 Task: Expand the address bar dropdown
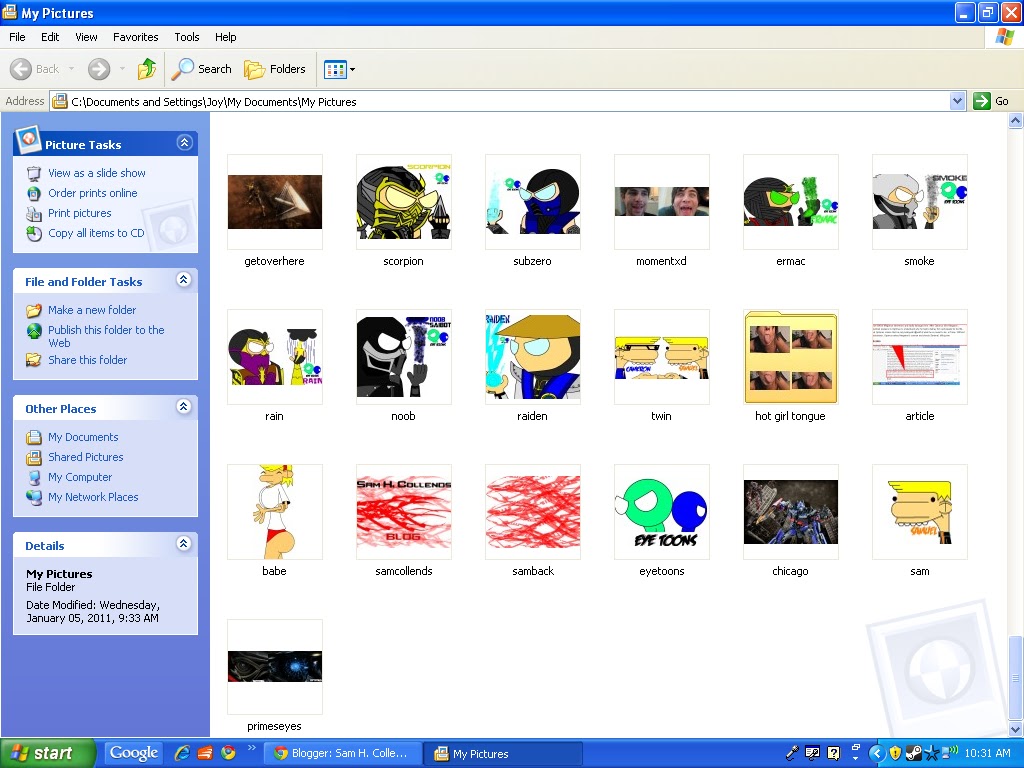point(957,101)
